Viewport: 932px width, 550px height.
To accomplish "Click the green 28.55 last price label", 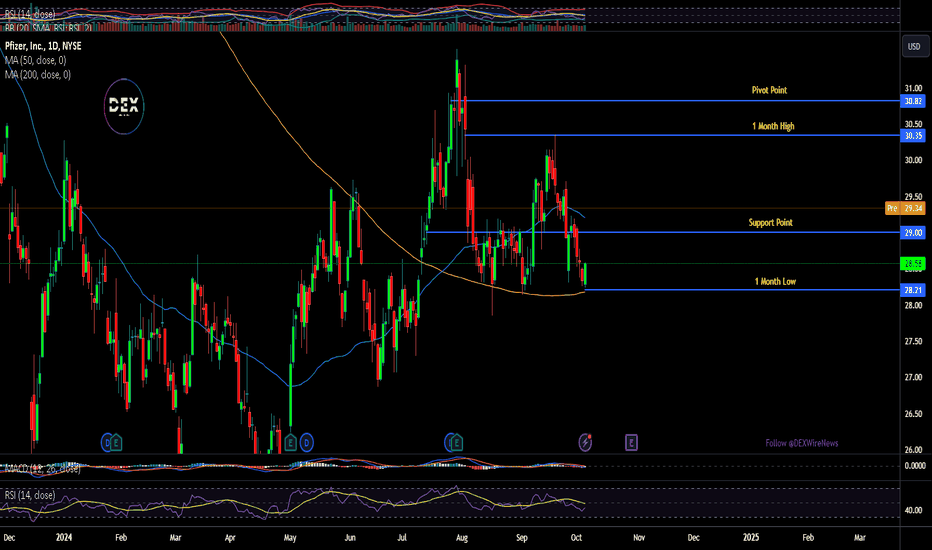I will pyautogui.click(x=913, y=263).
